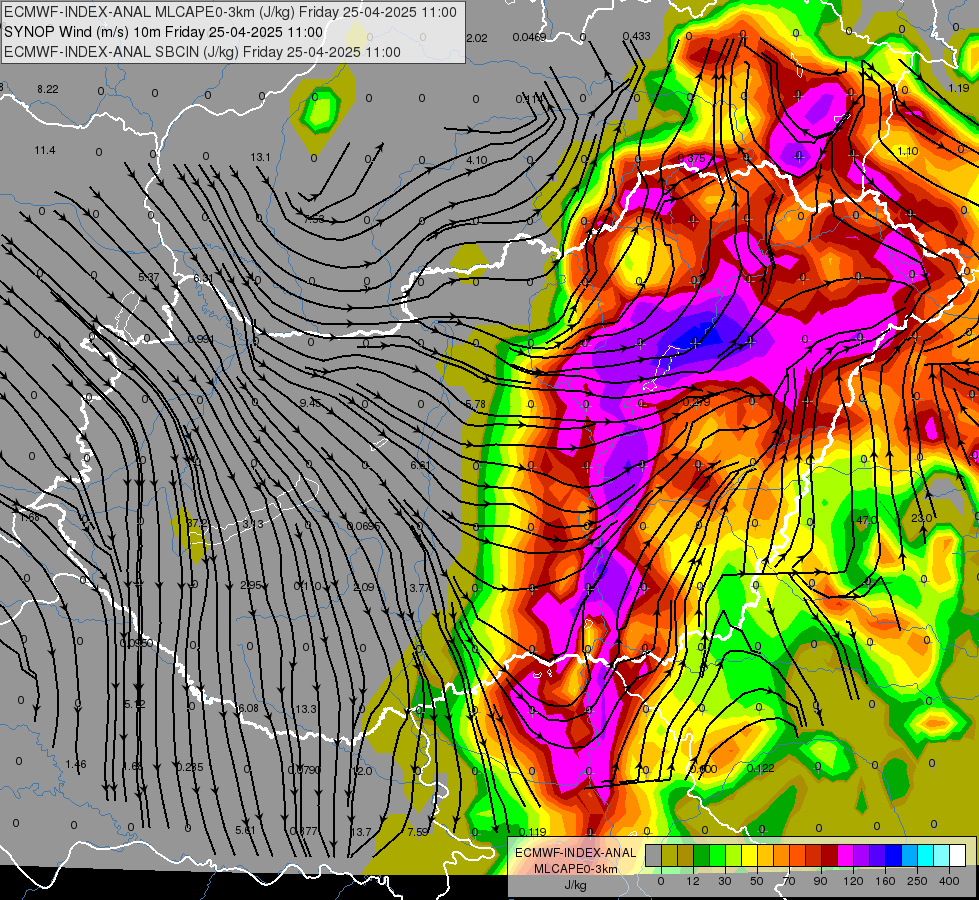Click the cyan swatch above the 250 tick
Image resolution: width=979 pixels, height=900 pixels.
(925, 855)
